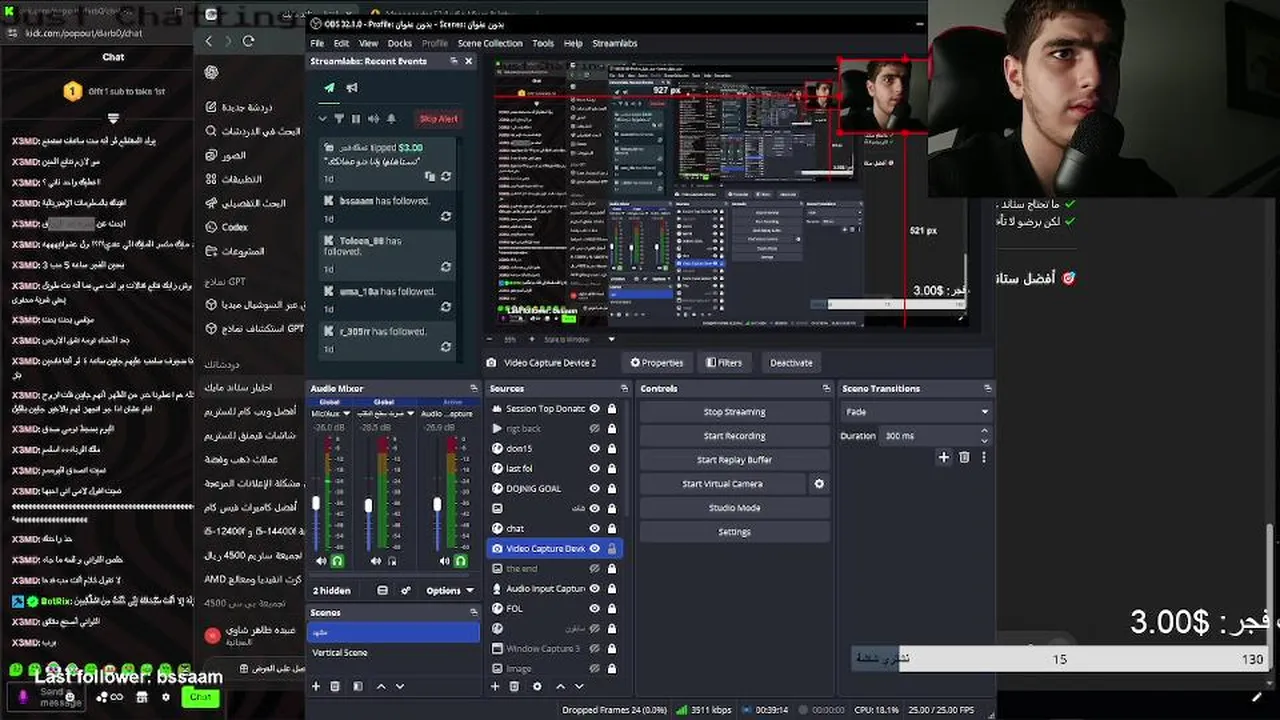
Task: Replay the r_305rr follow alert
Action: click(x=446, y=347)
